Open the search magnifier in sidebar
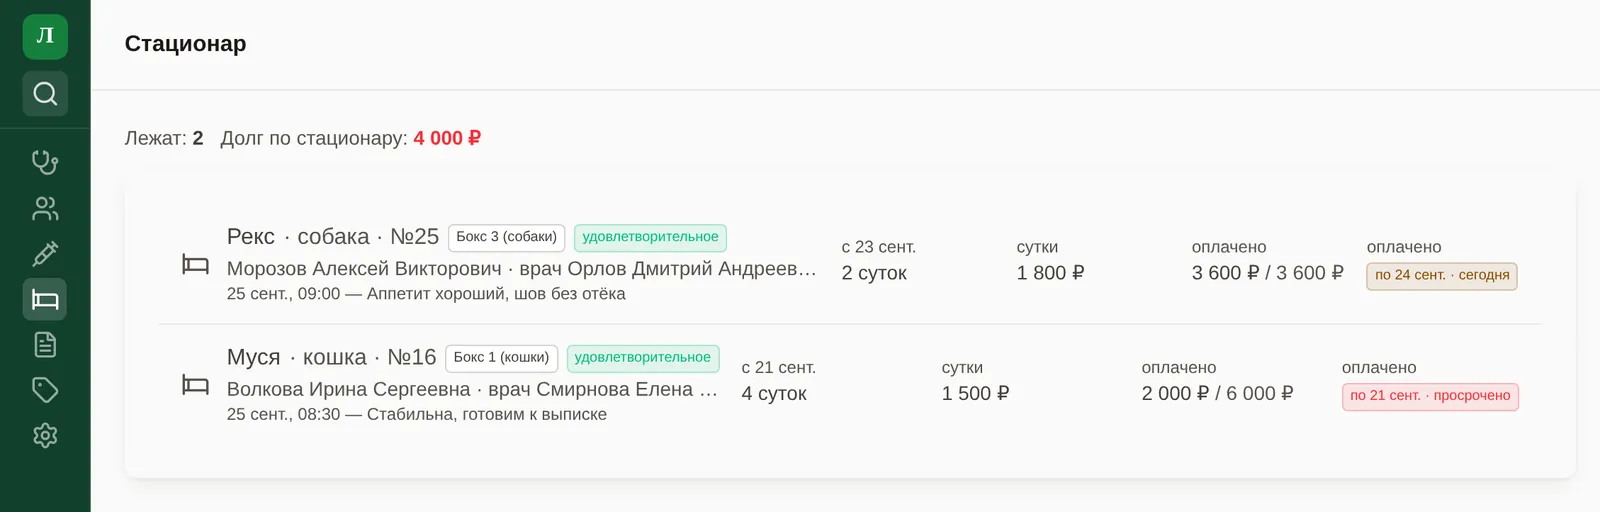1600x512 pixels. (45, 93)
